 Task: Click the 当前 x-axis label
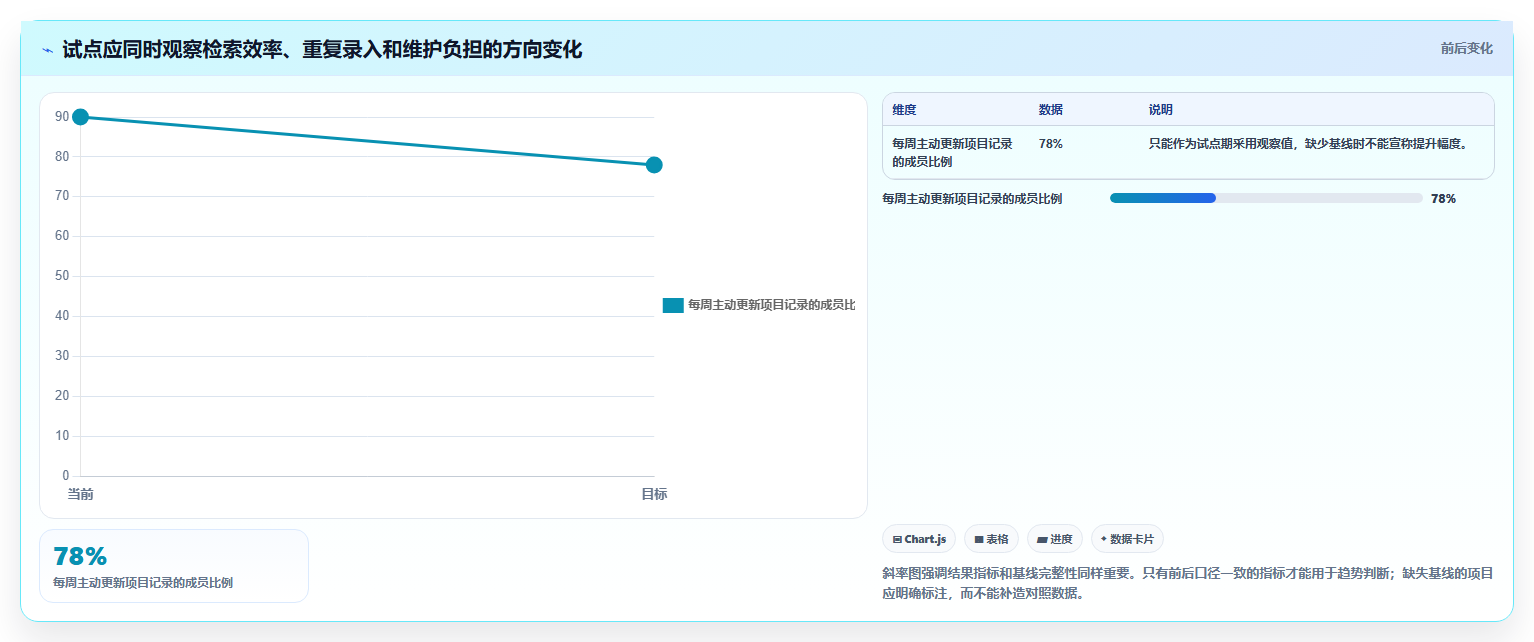80,494
